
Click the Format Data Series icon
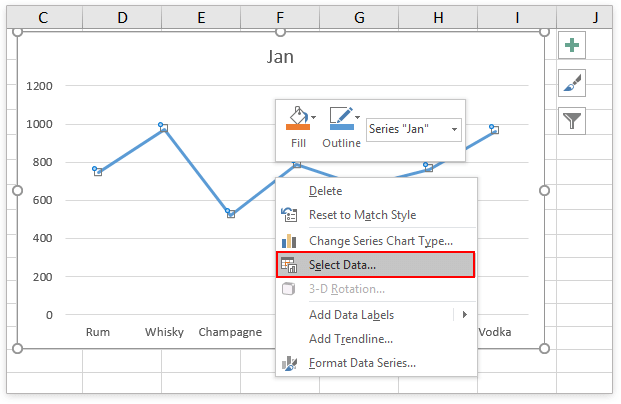click(290, 363)
